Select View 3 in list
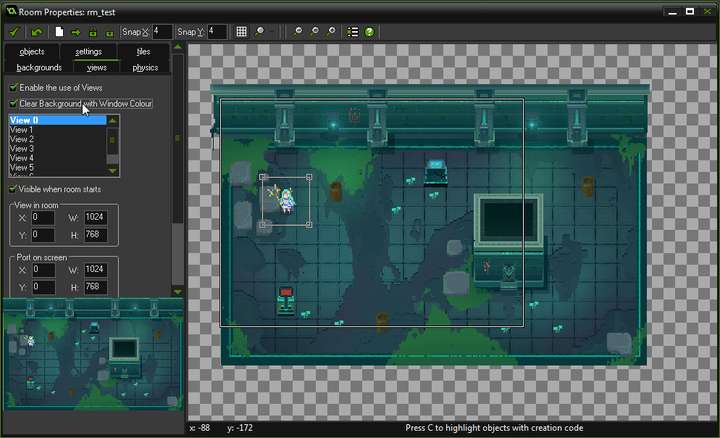Screen dimensions: 720x438 pos(58,149)
